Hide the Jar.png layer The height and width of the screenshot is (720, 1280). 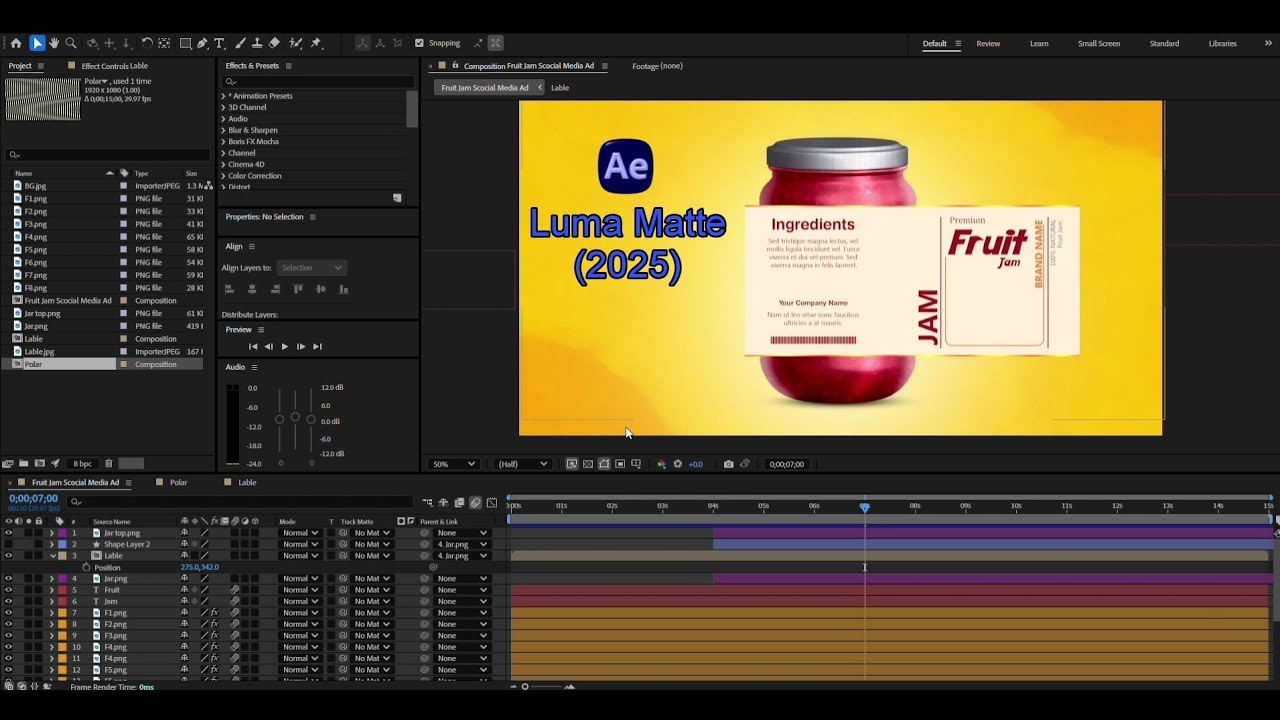(x=8, y=578)
